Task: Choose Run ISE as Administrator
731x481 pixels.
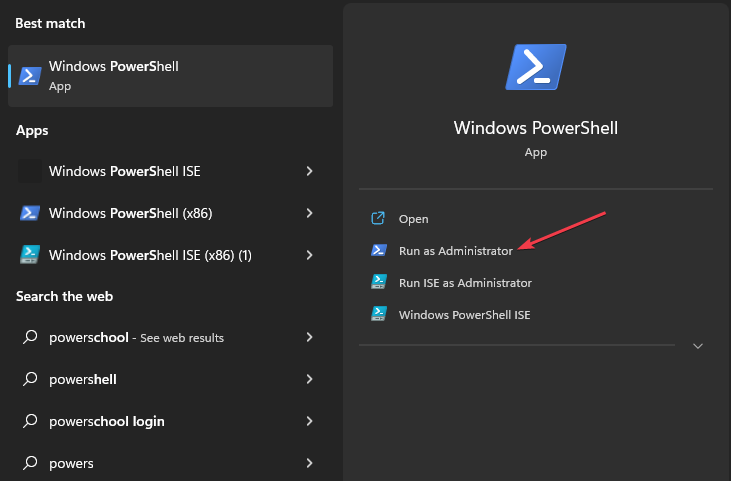Action: click(465, 283)
